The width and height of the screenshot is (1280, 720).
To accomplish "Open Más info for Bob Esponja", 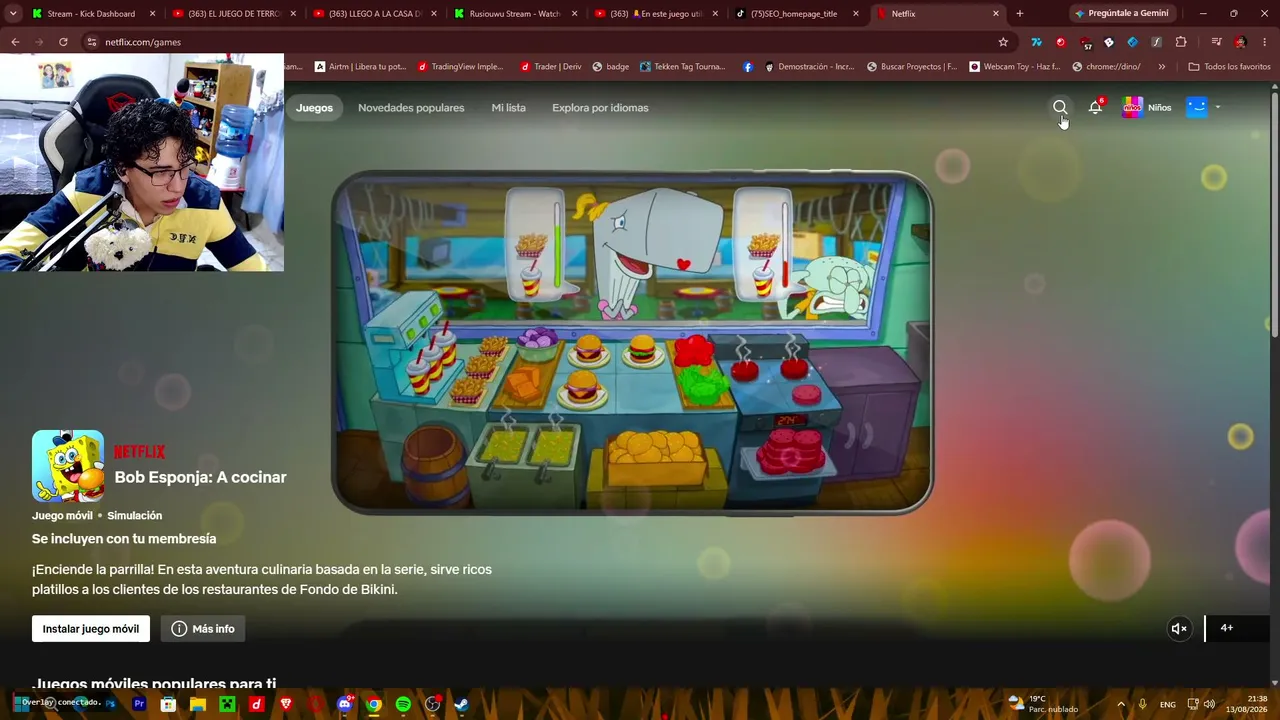I will click(x=203, y=628).
